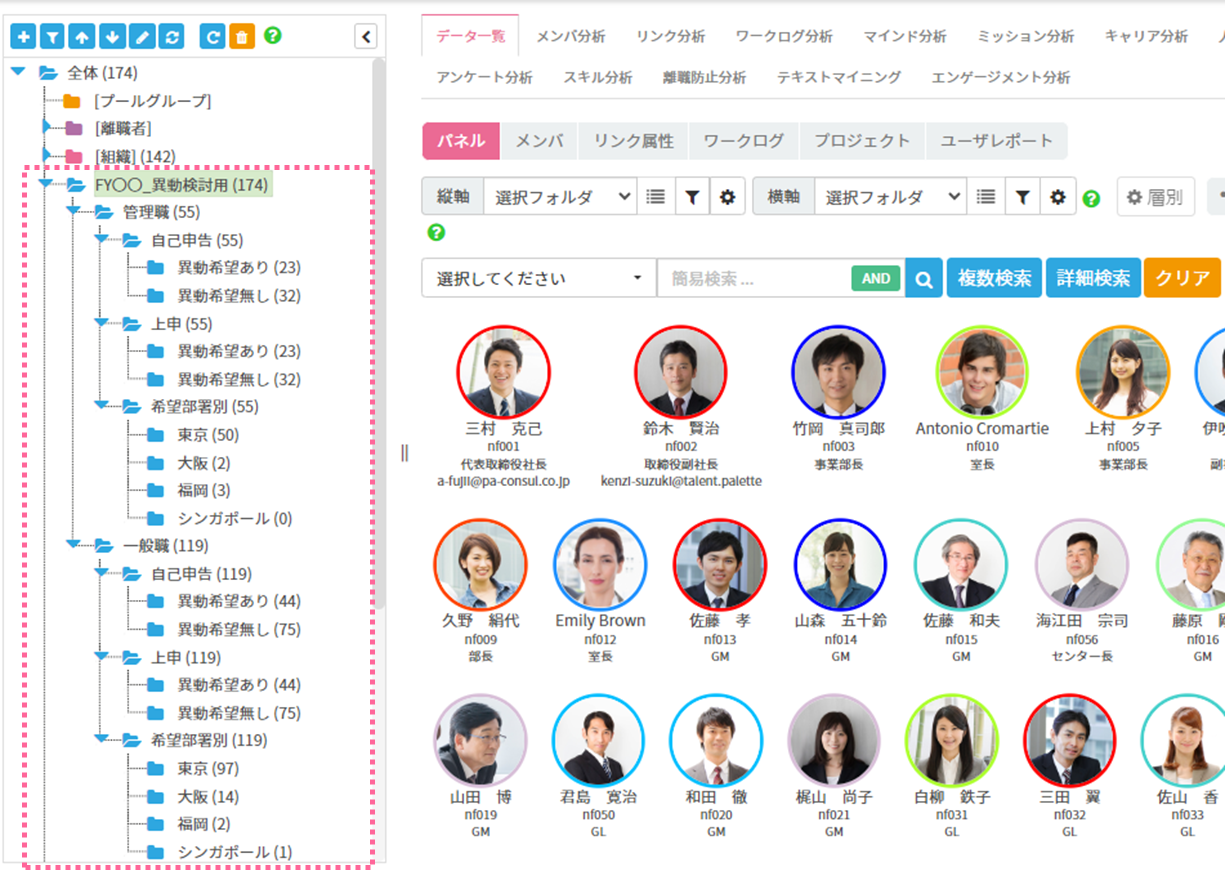Click the folder tree filter funnel icon
1225x870 pixels.
click(x=52, y=37)
